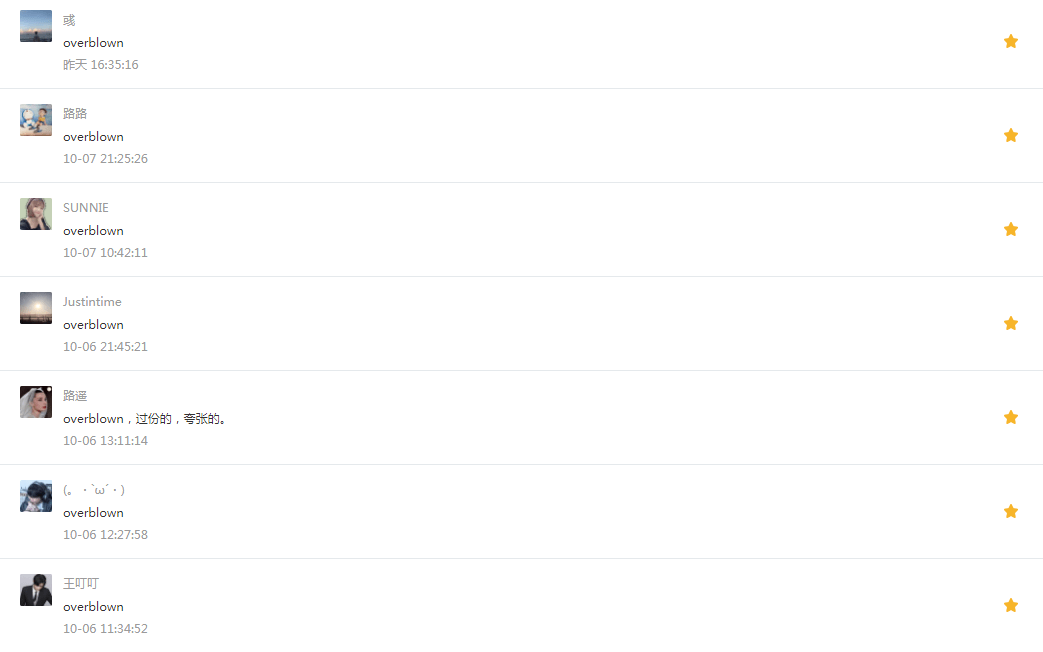Click SUNNIE's profile picture
This screenshot has height=652, width=1043.
tap(36, 214)
